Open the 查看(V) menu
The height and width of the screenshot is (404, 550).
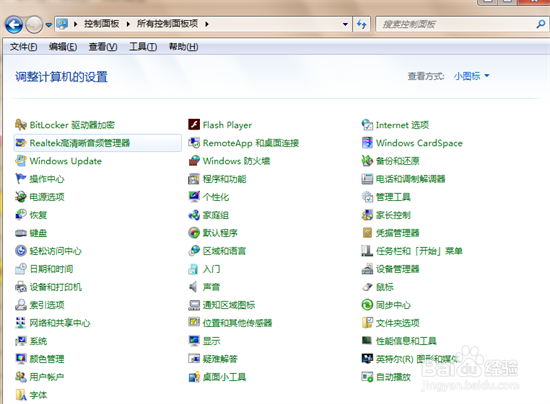click(103, 47)
